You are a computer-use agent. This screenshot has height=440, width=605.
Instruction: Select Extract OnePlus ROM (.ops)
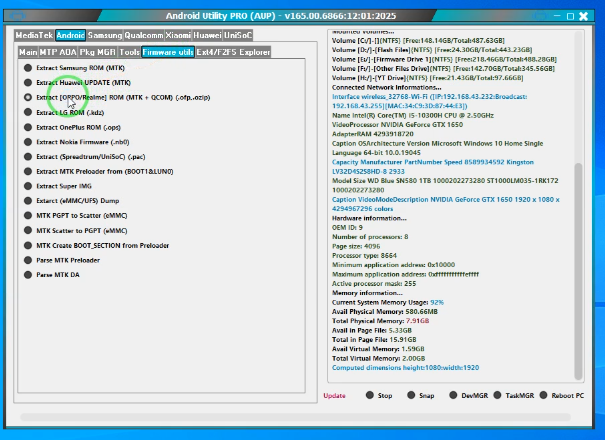tap(72, 127)
